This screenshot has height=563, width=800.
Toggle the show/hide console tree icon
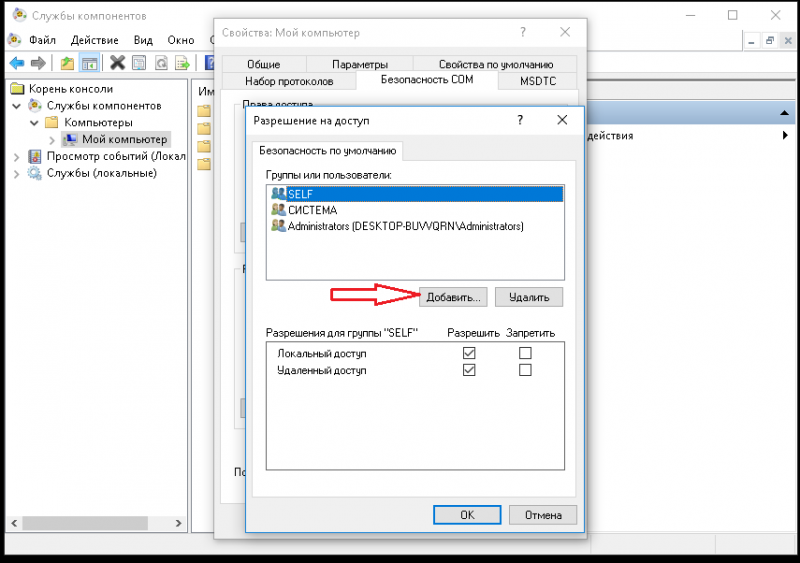(89, 63)
